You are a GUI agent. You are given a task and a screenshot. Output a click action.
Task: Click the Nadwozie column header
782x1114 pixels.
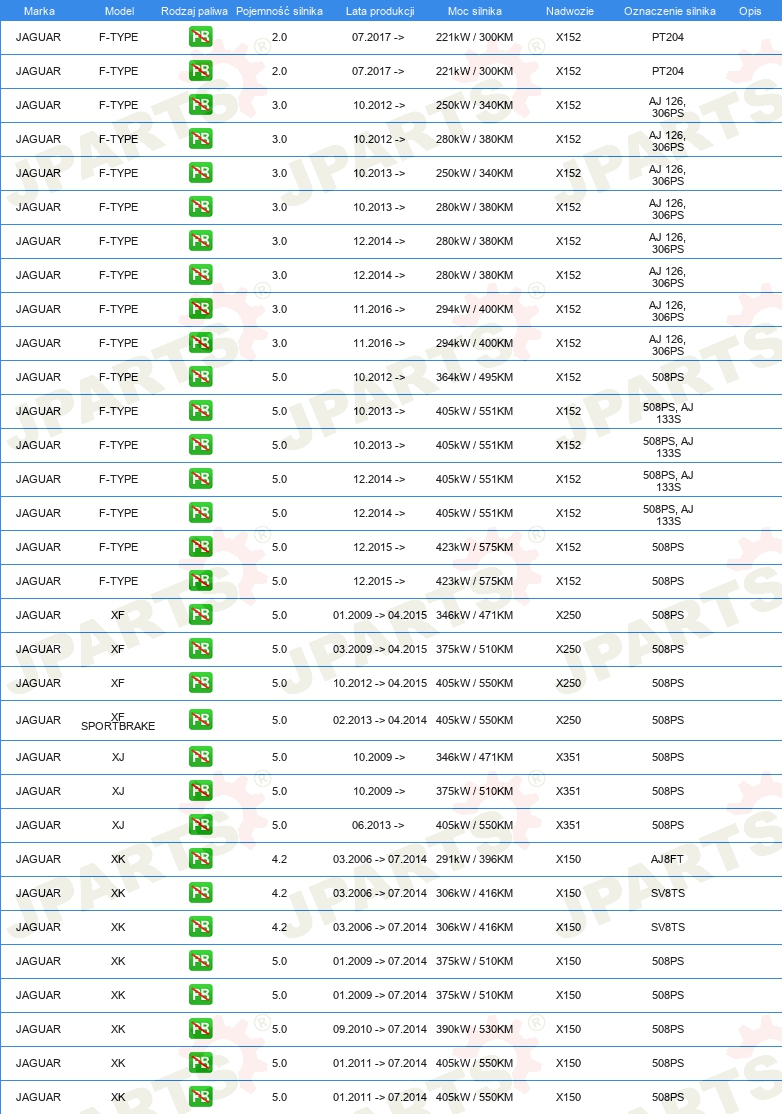tap(570, 11)
